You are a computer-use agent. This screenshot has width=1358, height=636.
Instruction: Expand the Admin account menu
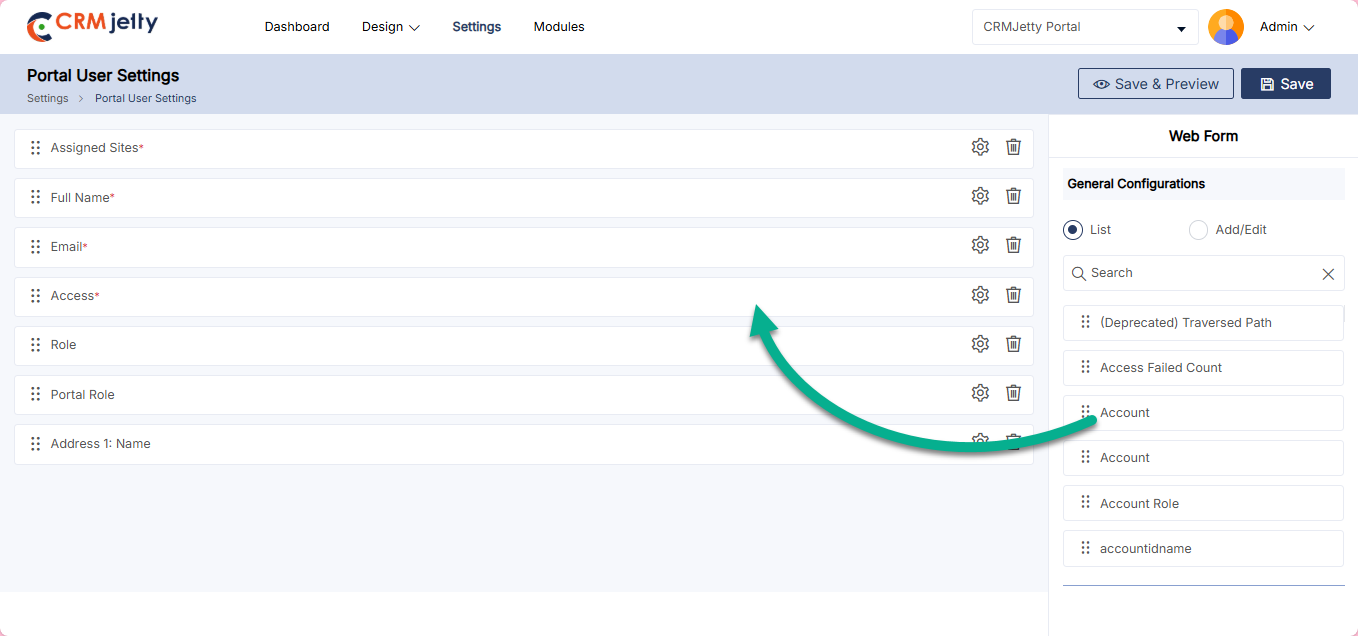(1286, 27)
